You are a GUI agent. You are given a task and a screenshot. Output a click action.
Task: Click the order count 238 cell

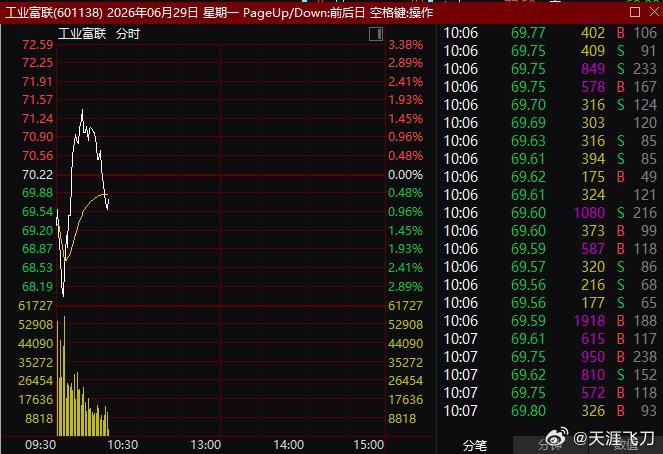click(x=645, y=357)
